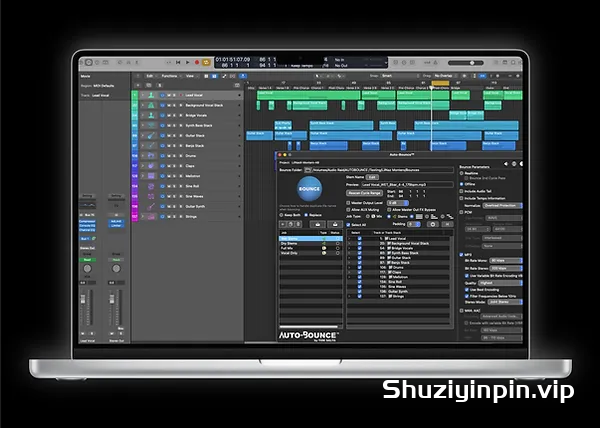
Task: Toggle the yellow Cycle button
Action: [207, 62]
